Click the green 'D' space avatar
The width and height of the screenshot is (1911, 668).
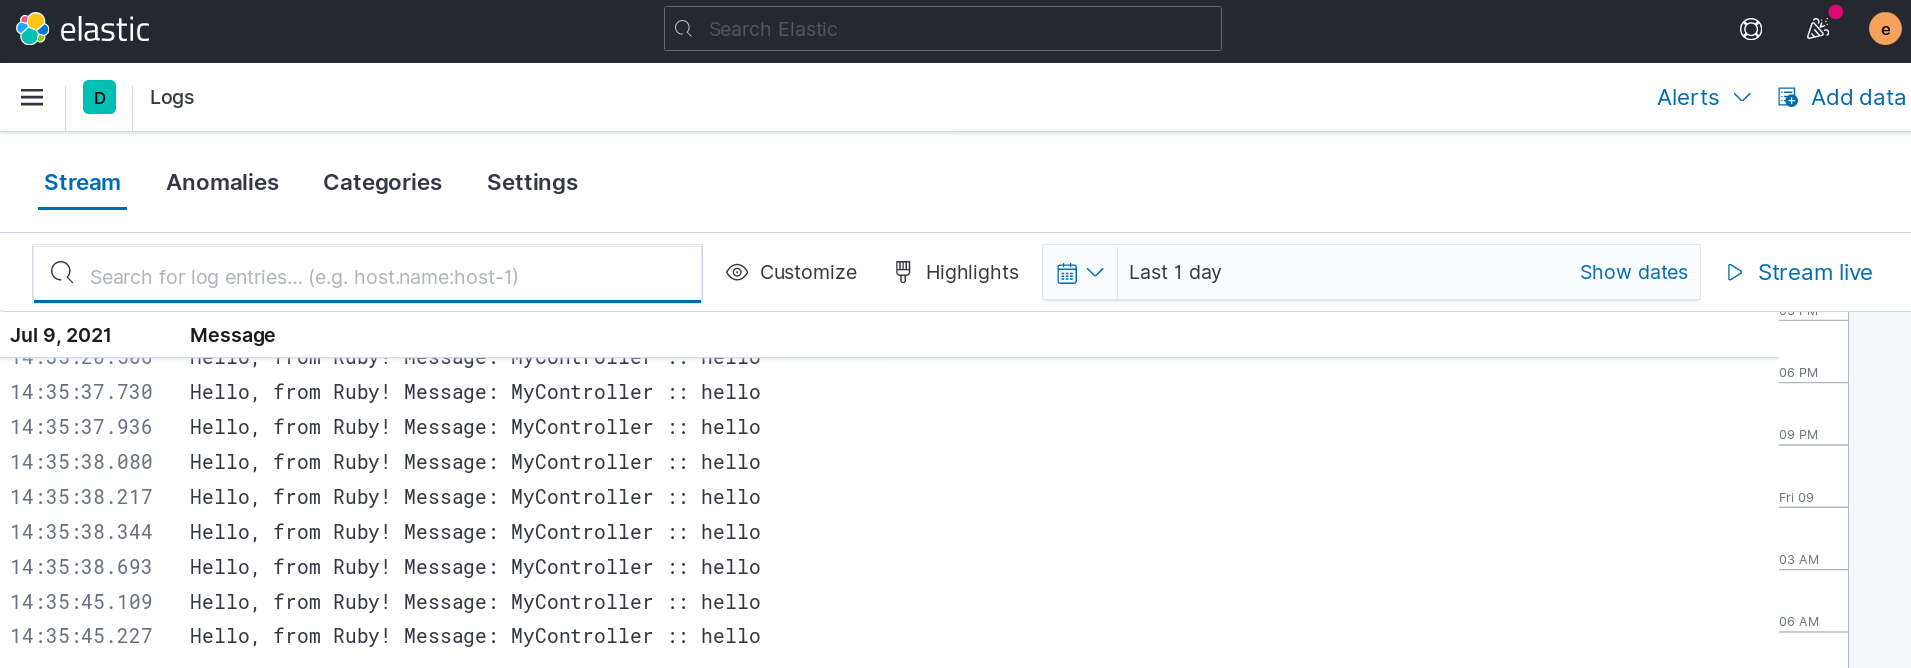click(99, 97)
